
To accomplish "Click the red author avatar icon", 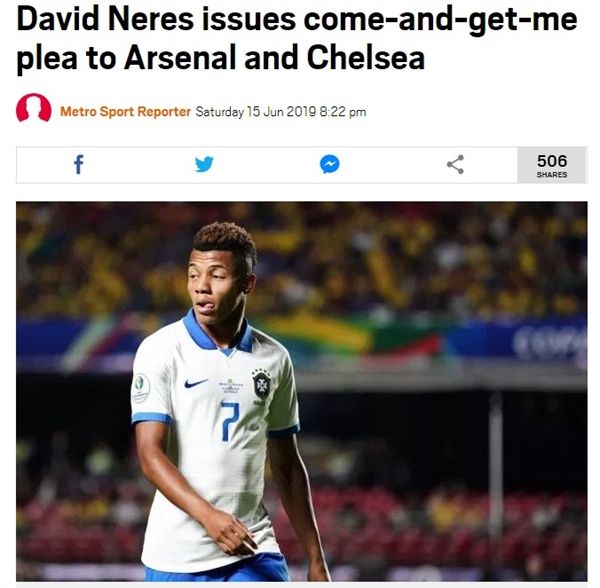I will tap(34, 108).
